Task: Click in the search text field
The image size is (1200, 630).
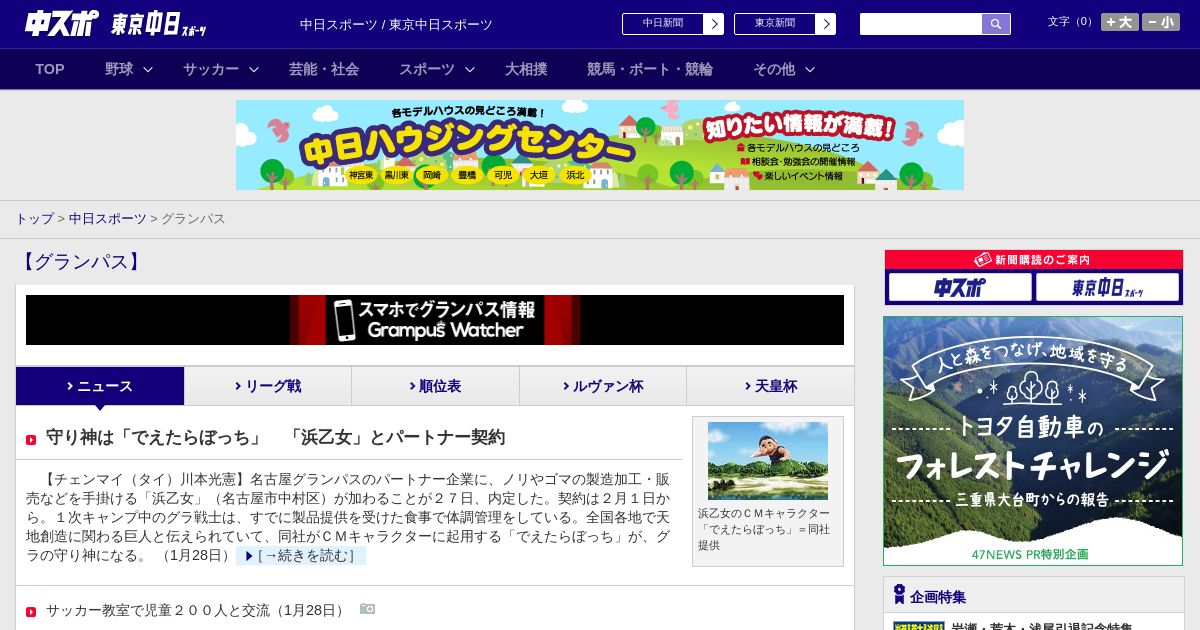Action: point(920,24)
